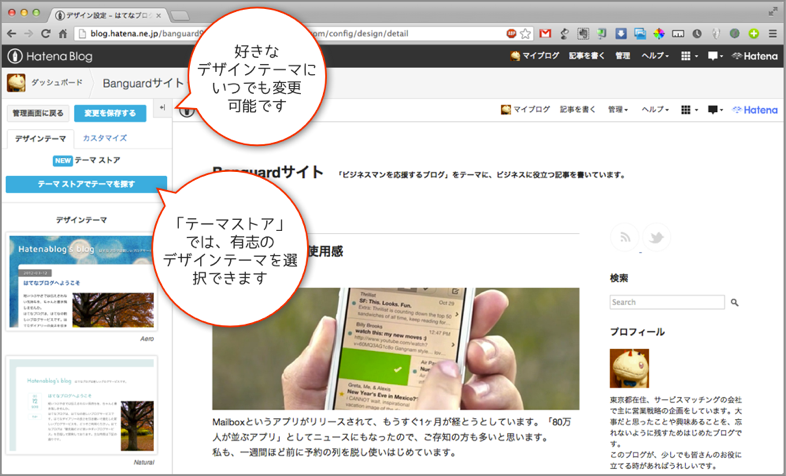The image size is (786, 476).
Task: Open the grid services dropdown in dark header
Action: [689, 56]
